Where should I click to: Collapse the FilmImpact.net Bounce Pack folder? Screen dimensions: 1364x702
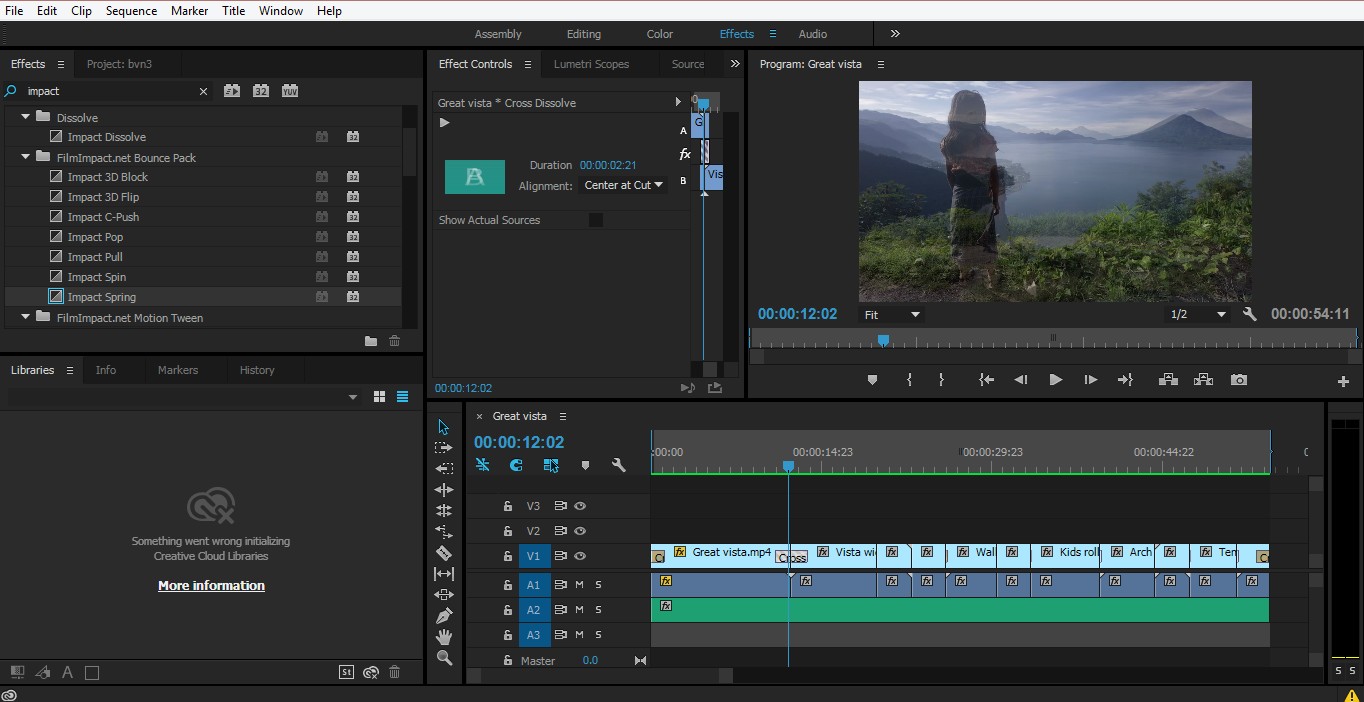click(26, 157)
